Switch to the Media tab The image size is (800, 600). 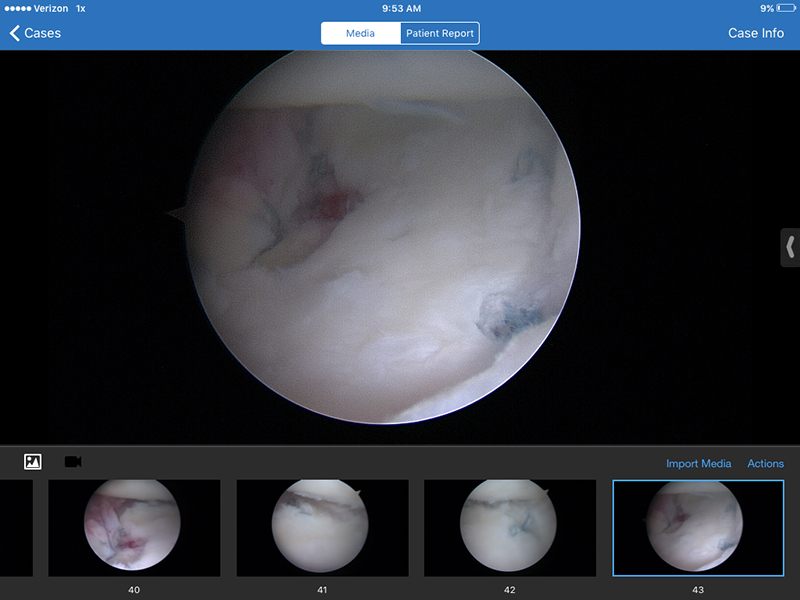pos(361,33)
